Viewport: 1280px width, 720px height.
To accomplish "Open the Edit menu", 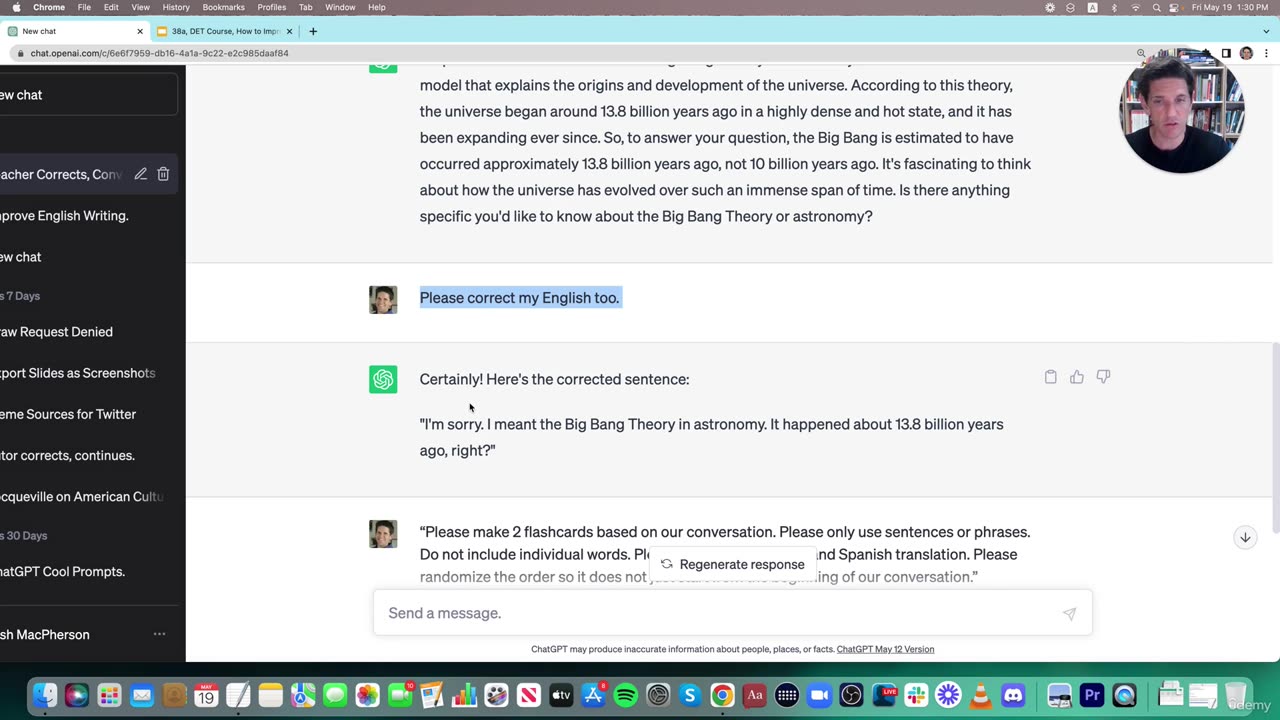I will [x=111, y=7].
